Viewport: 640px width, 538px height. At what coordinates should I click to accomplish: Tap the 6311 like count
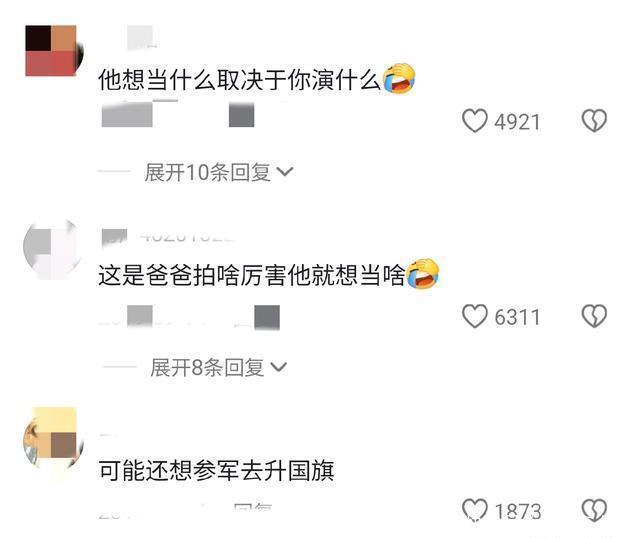click(x=517, y=317)
